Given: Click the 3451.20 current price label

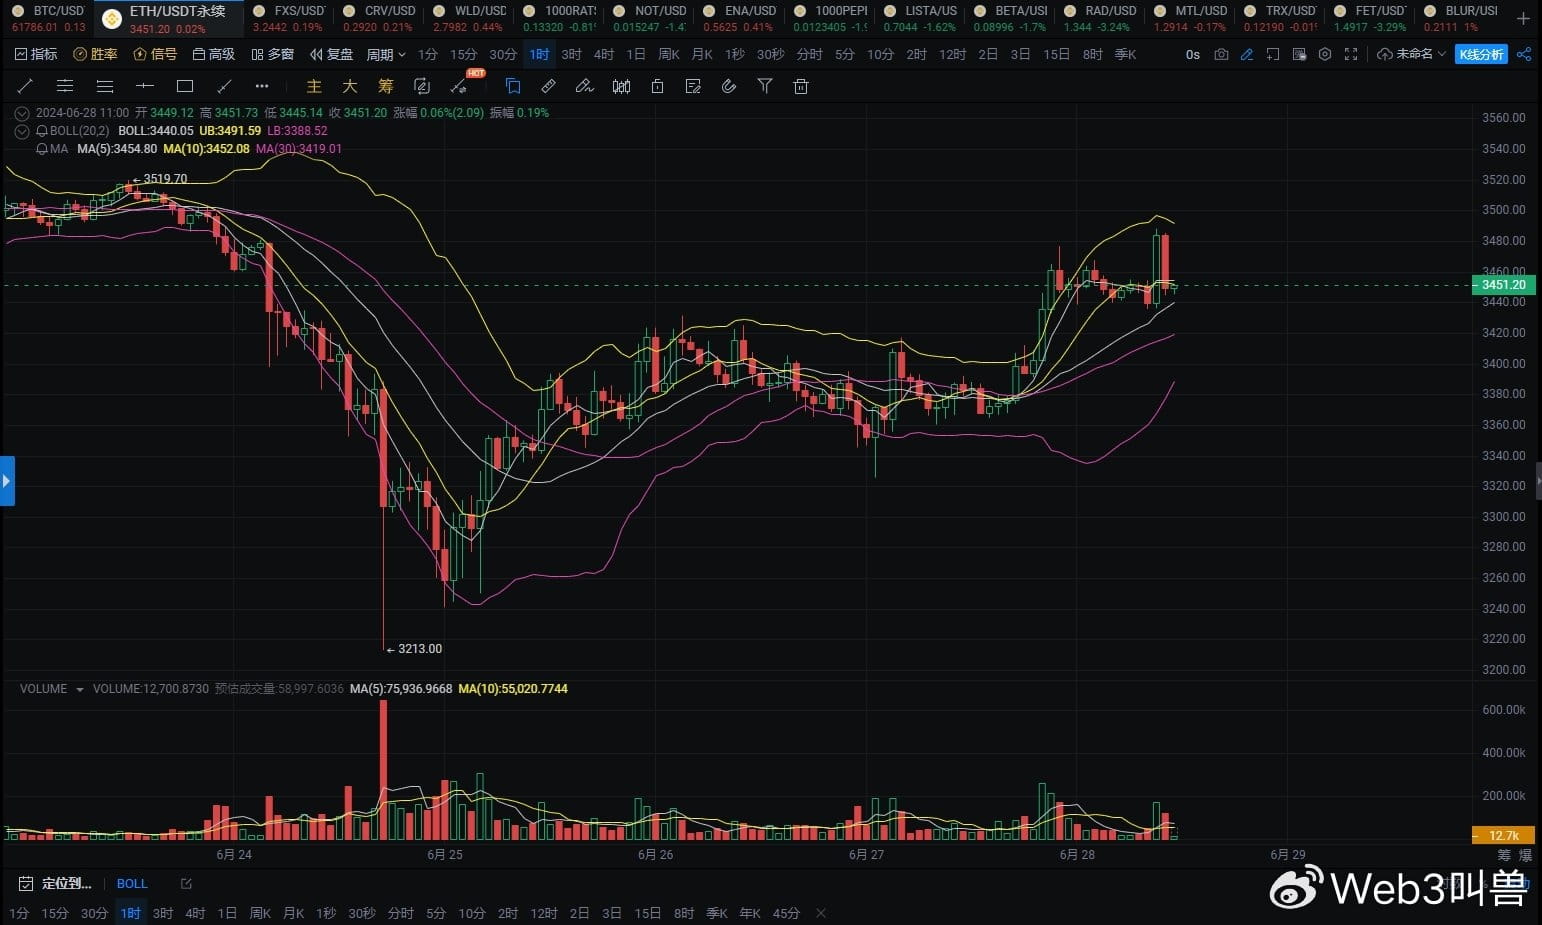Looking at the screenshot, I should click(x=1503, y=285).
